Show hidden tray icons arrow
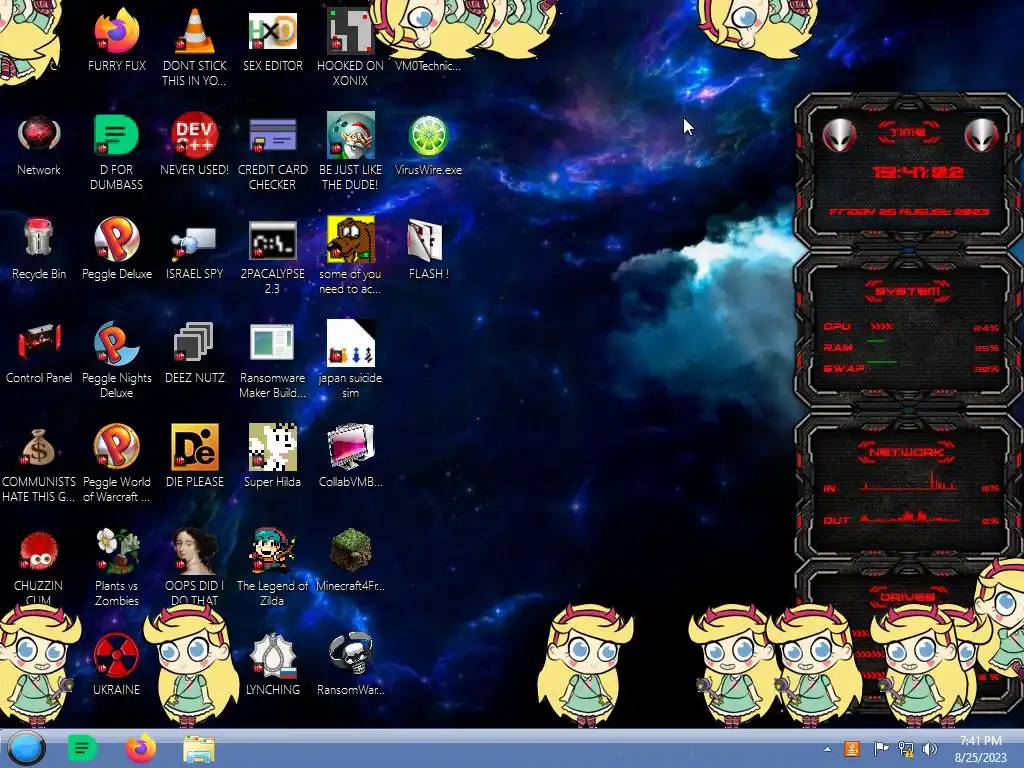Viewport: 1024px width, 768px height. [x=827, y=749]
